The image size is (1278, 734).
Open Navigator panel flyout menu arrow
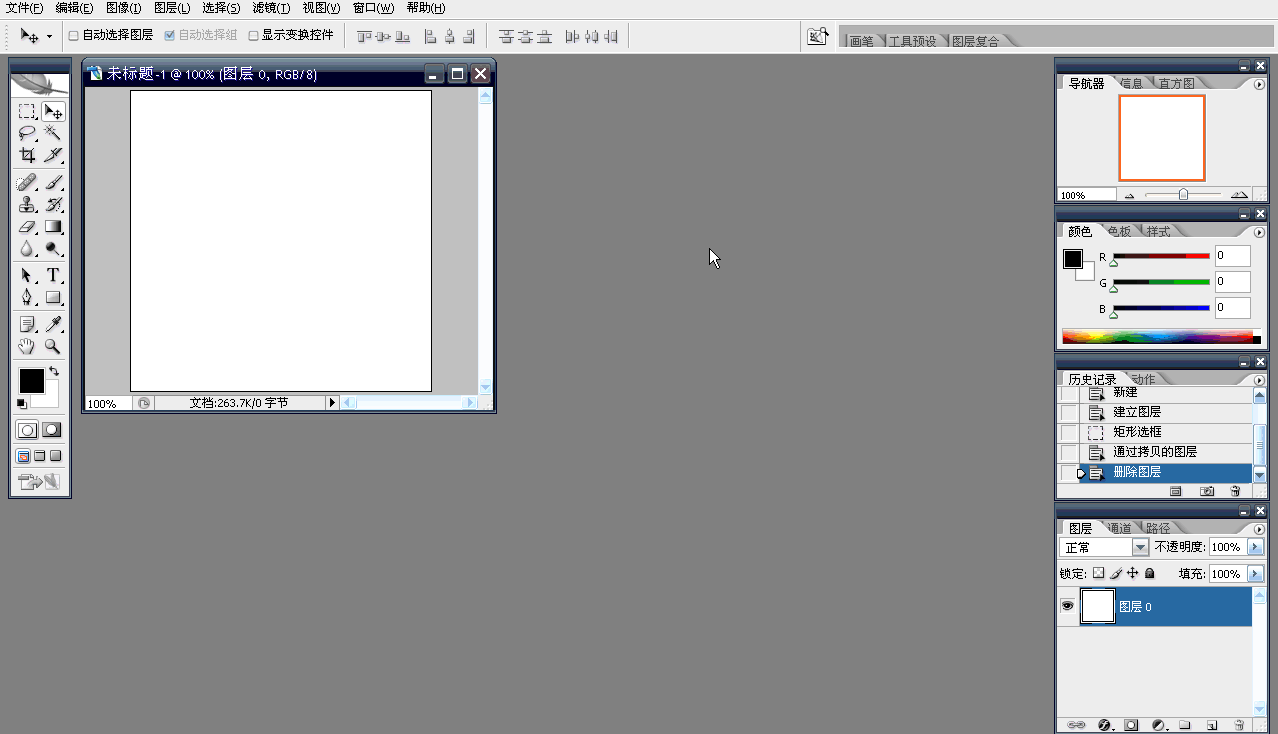click(x=1260, y=85)
